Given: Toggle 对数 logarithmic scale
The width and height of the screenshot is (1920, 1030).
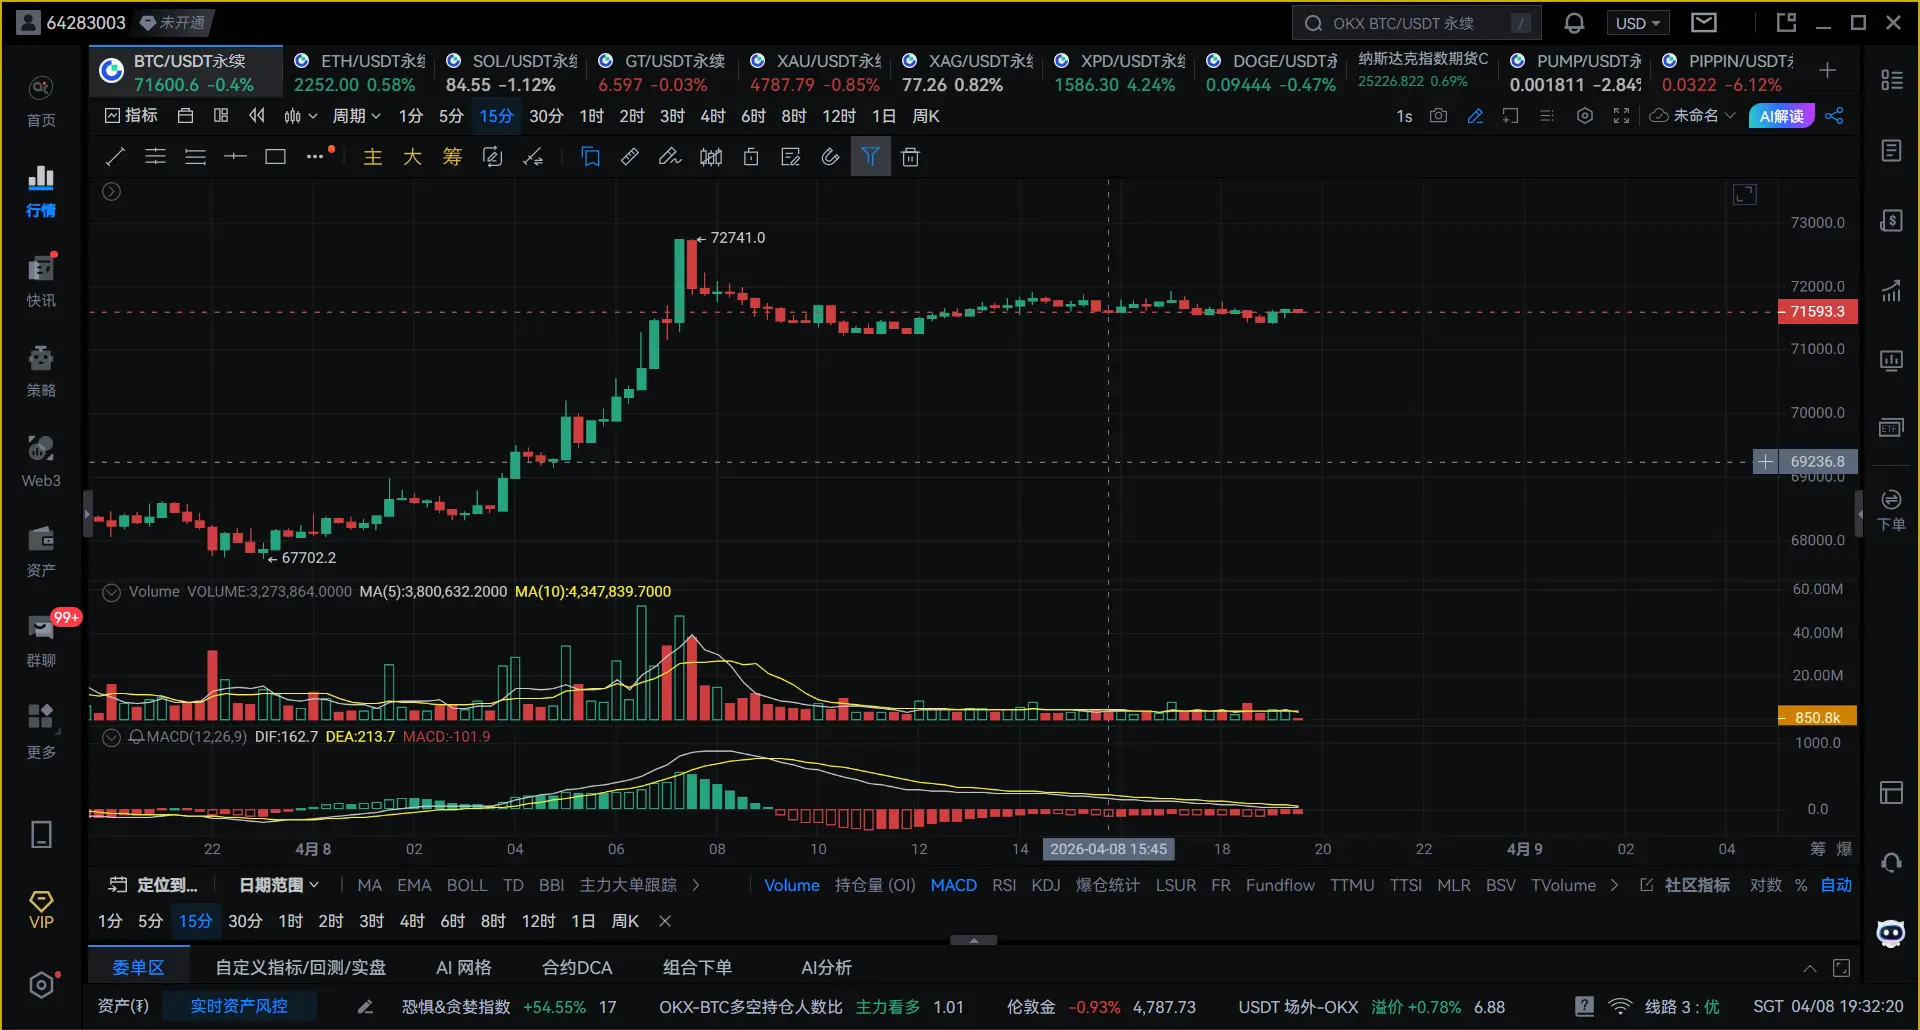Looking at the screenshot, I should pos(1766,885).
